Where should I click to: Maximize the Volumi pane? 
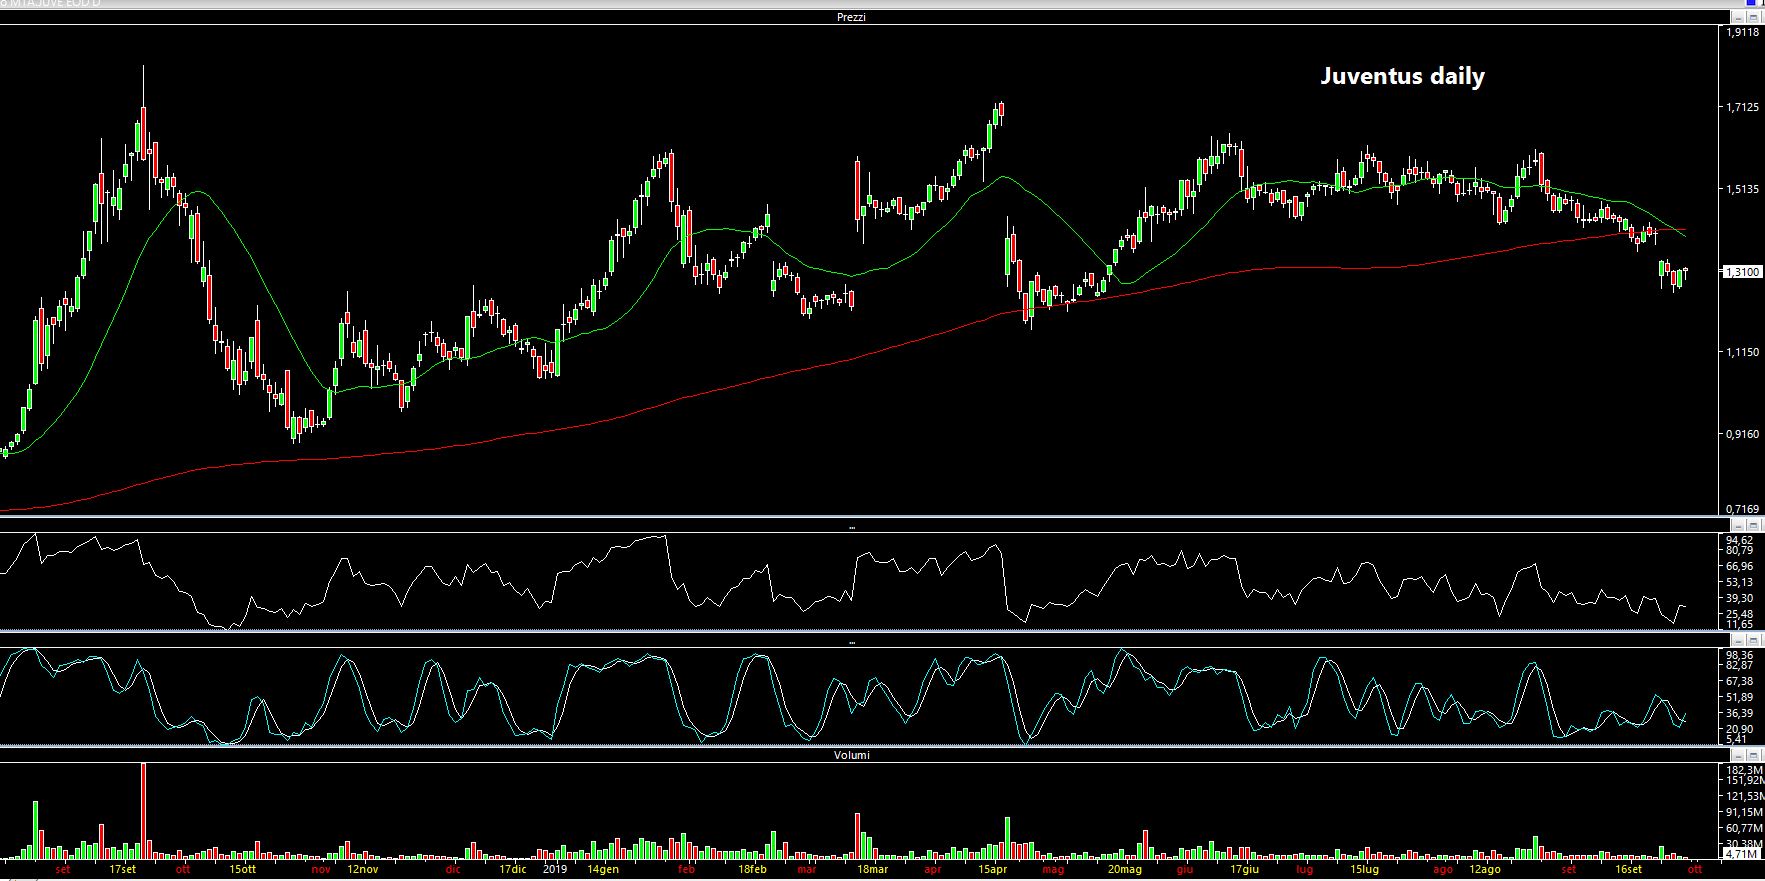1753,755
